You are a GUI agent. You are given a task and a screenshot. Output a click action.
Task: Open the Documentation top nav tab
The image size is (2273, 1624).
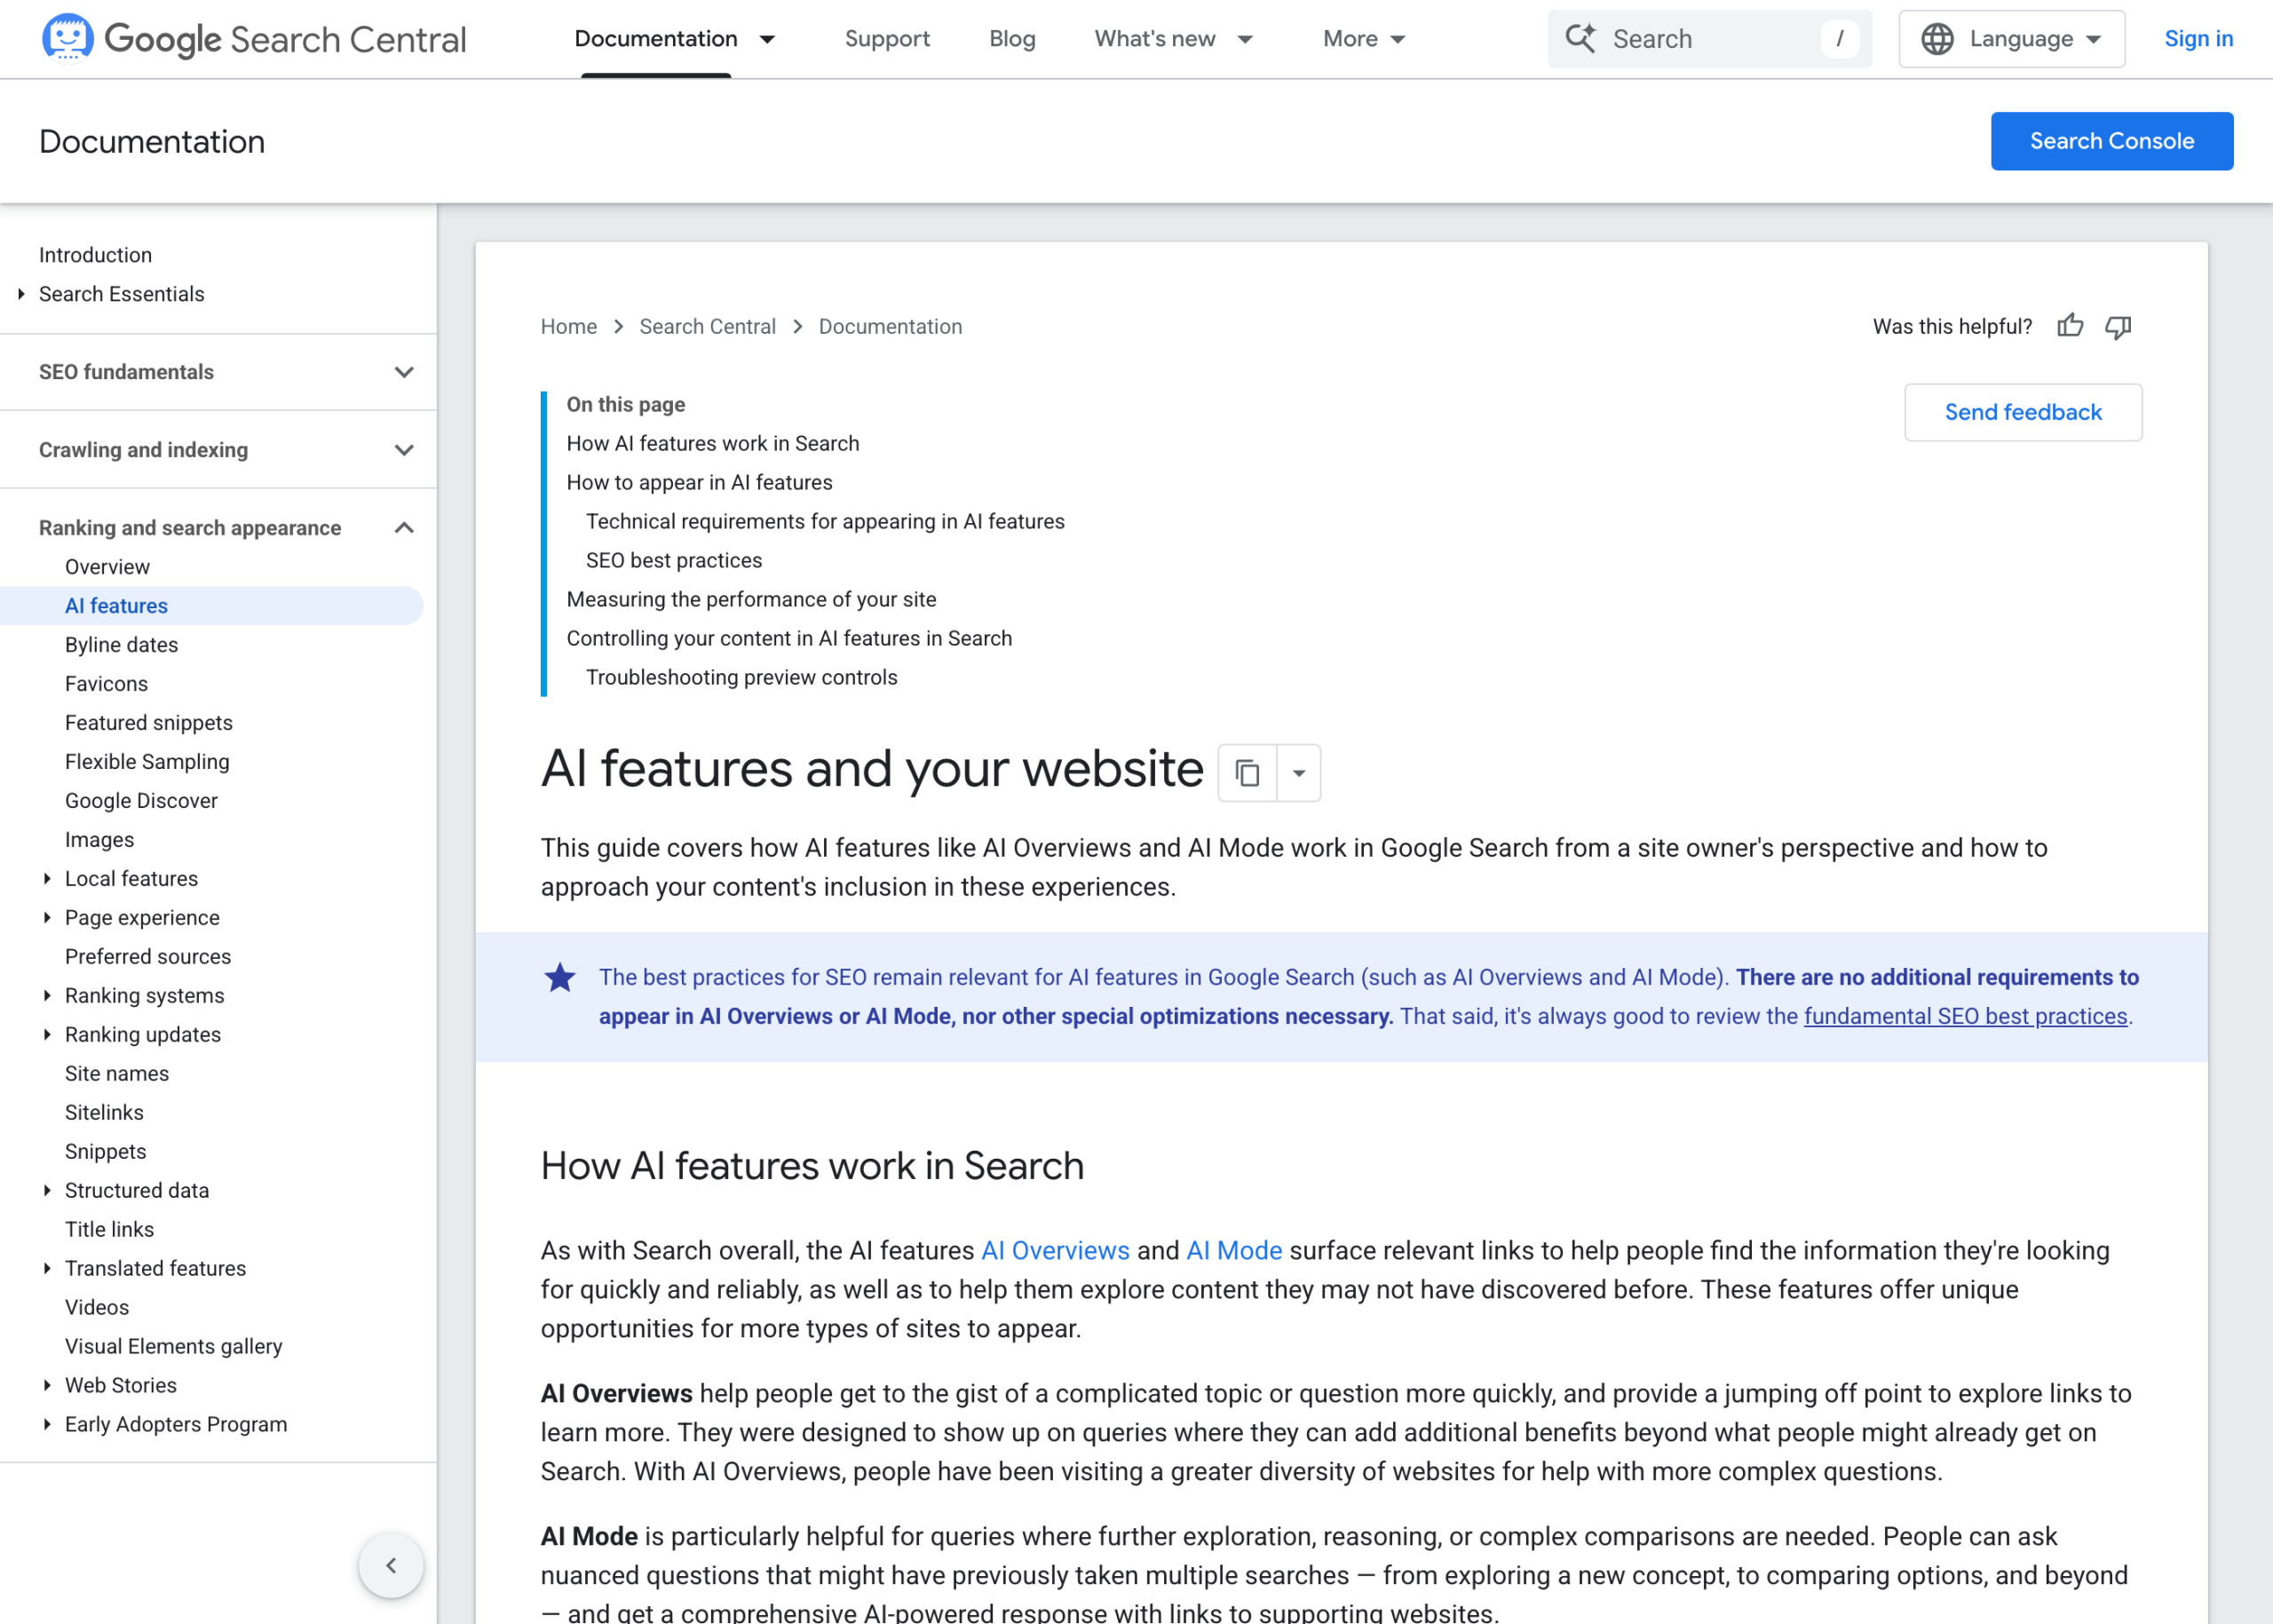[x=656, y=39]
